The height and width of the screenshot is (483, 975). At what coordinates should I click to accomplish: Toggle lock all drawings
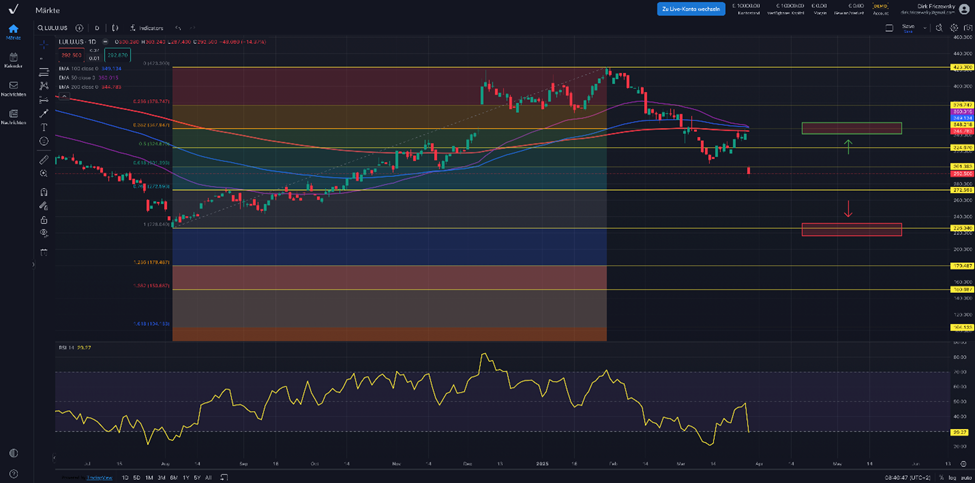(44, 219)
